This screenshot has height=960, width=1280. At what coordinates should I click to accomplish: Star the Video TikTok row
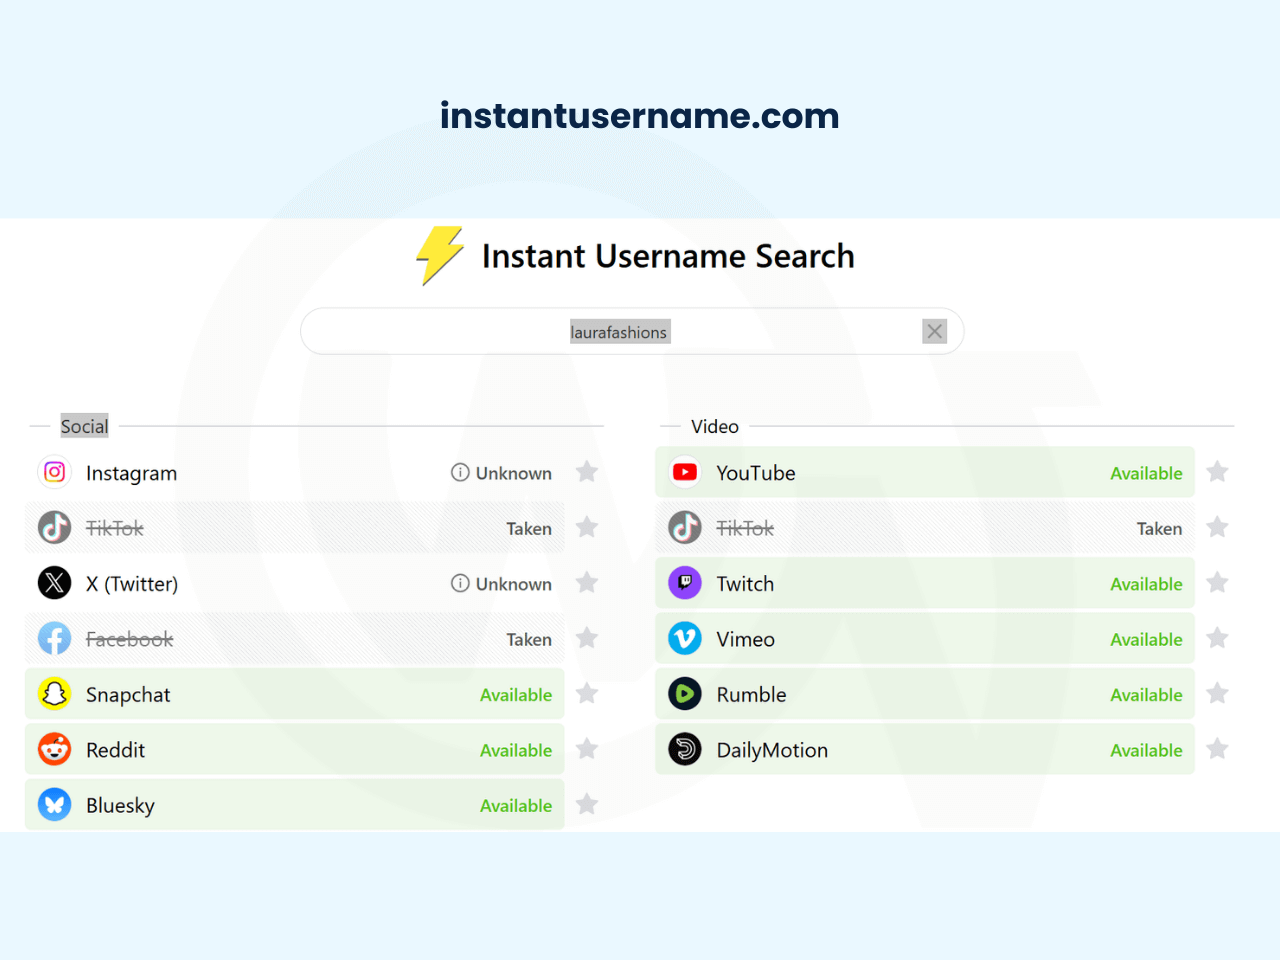pos(1217,527)
